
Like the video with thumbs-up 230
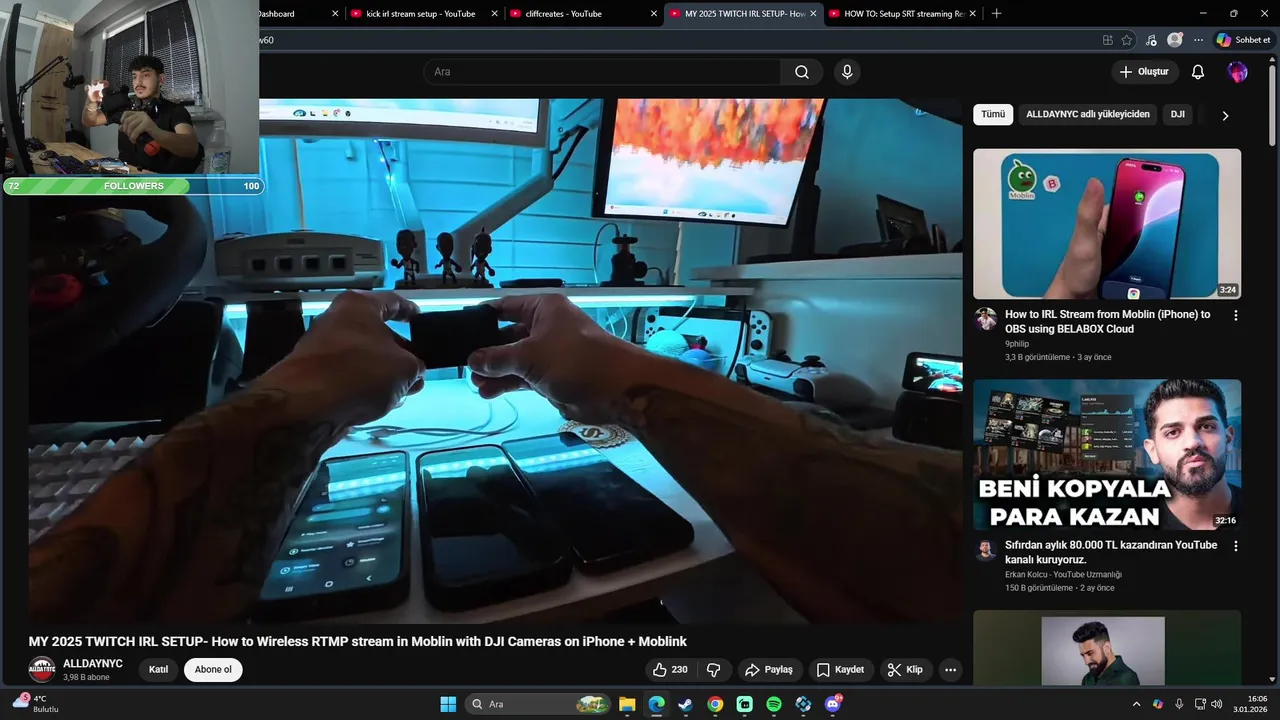point(670,670)
